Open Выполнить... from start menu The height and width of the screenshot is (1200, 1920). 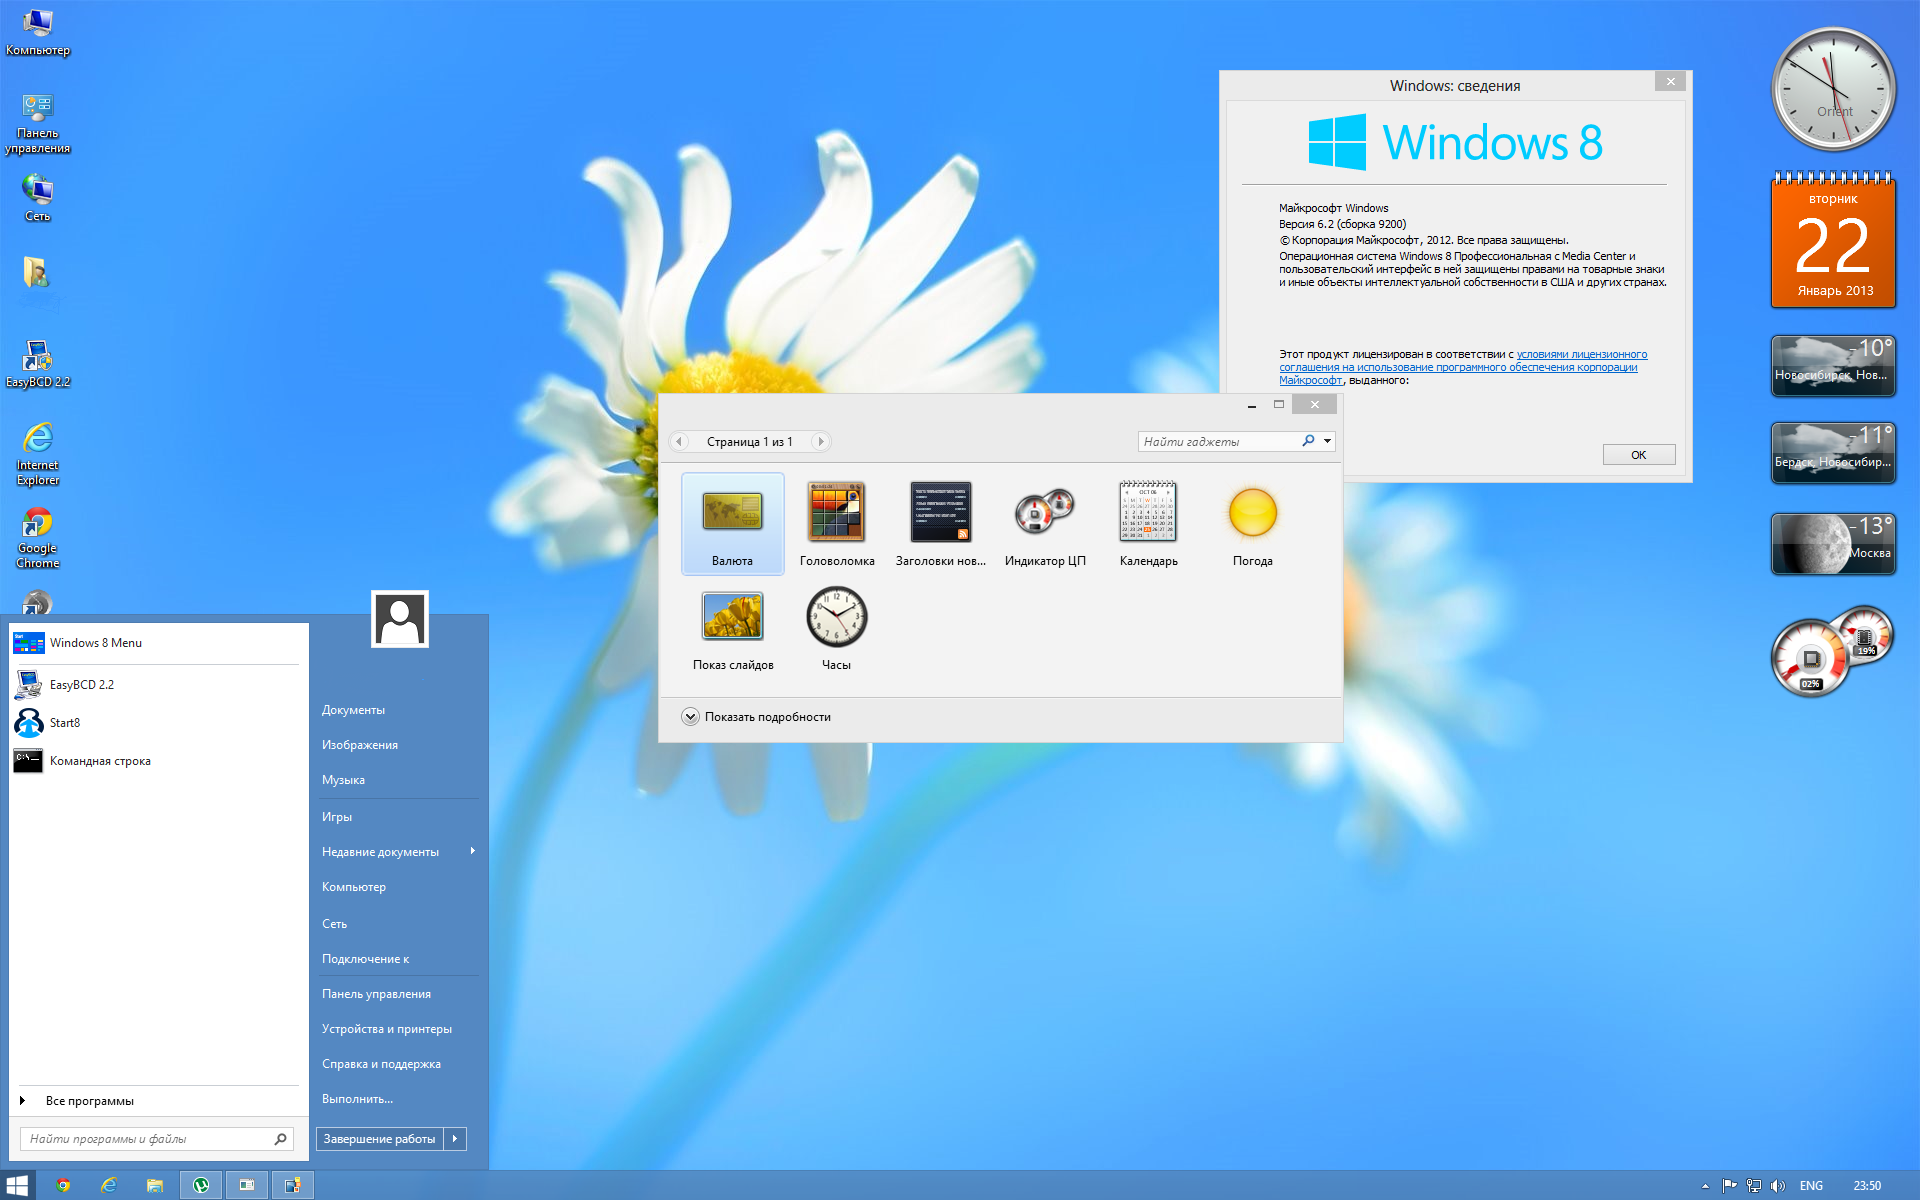(x=357, y=1099)
